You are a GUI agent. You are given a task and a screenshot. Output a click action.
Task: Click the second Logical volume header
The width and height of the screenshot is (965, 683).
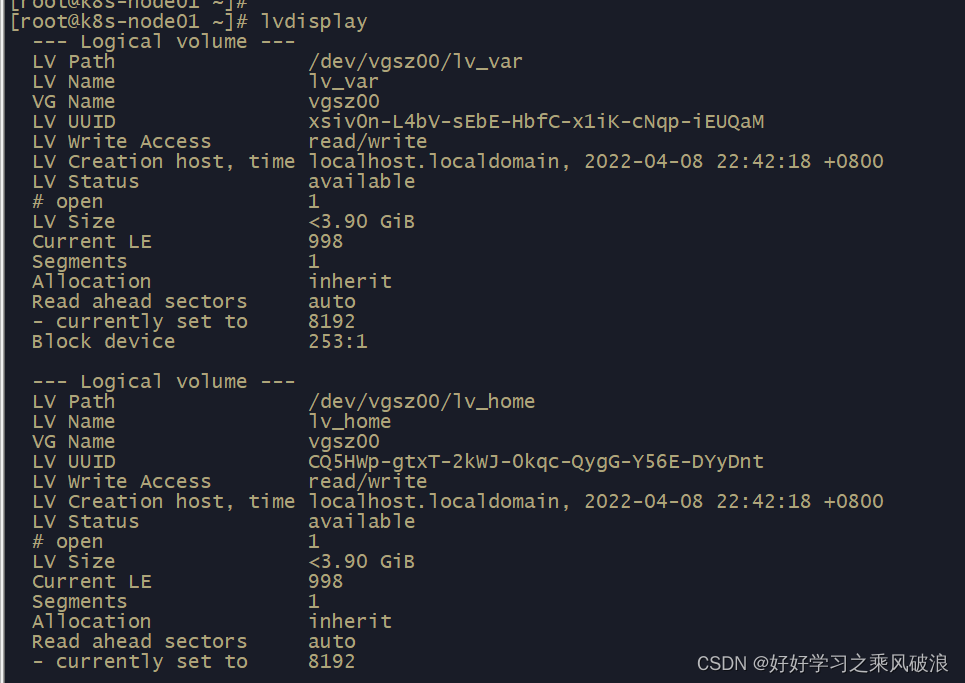point(164,381)
